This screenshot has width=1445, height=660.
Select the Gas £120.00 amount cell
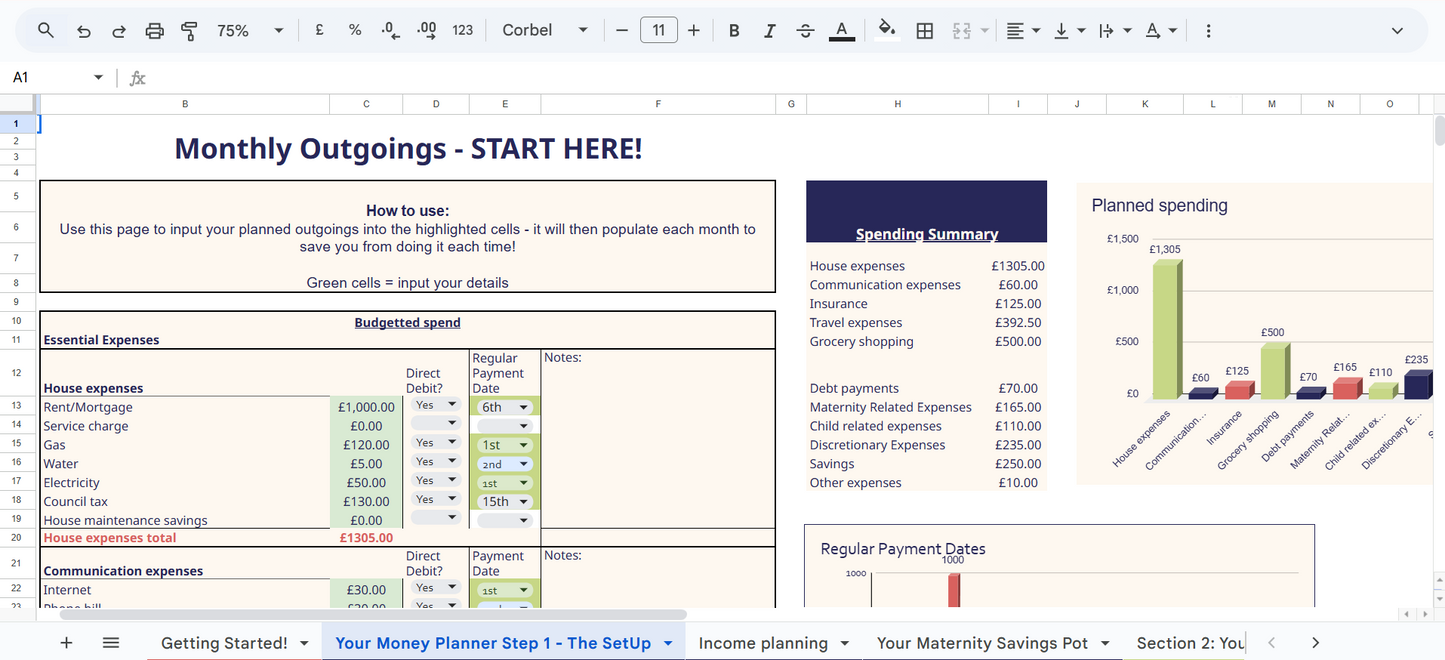pos(366,445)
